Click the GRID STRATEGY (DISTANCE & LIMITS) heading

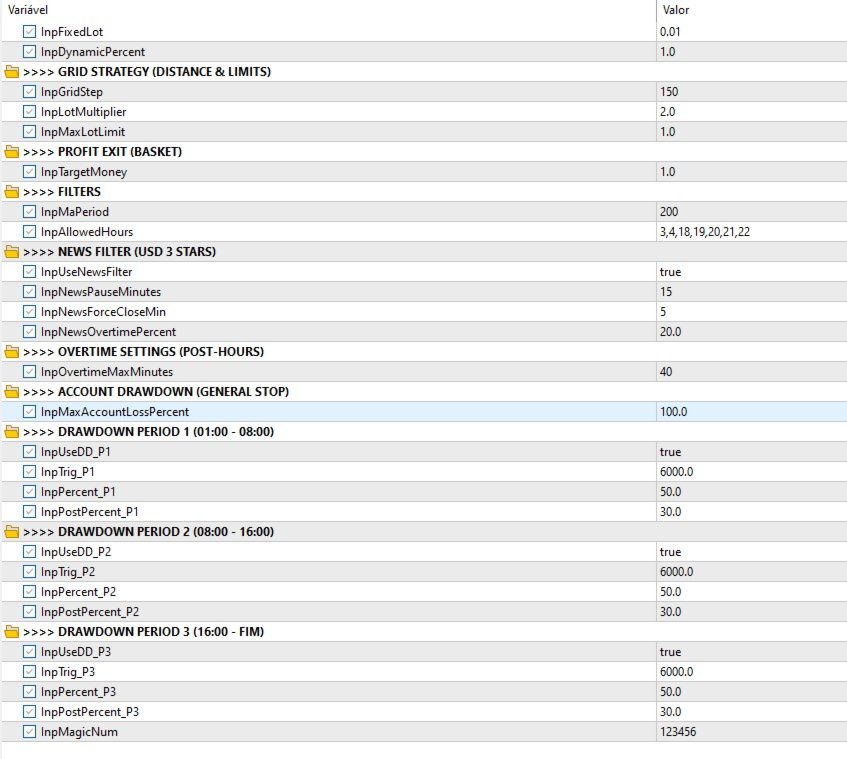(x=164, y=72)
